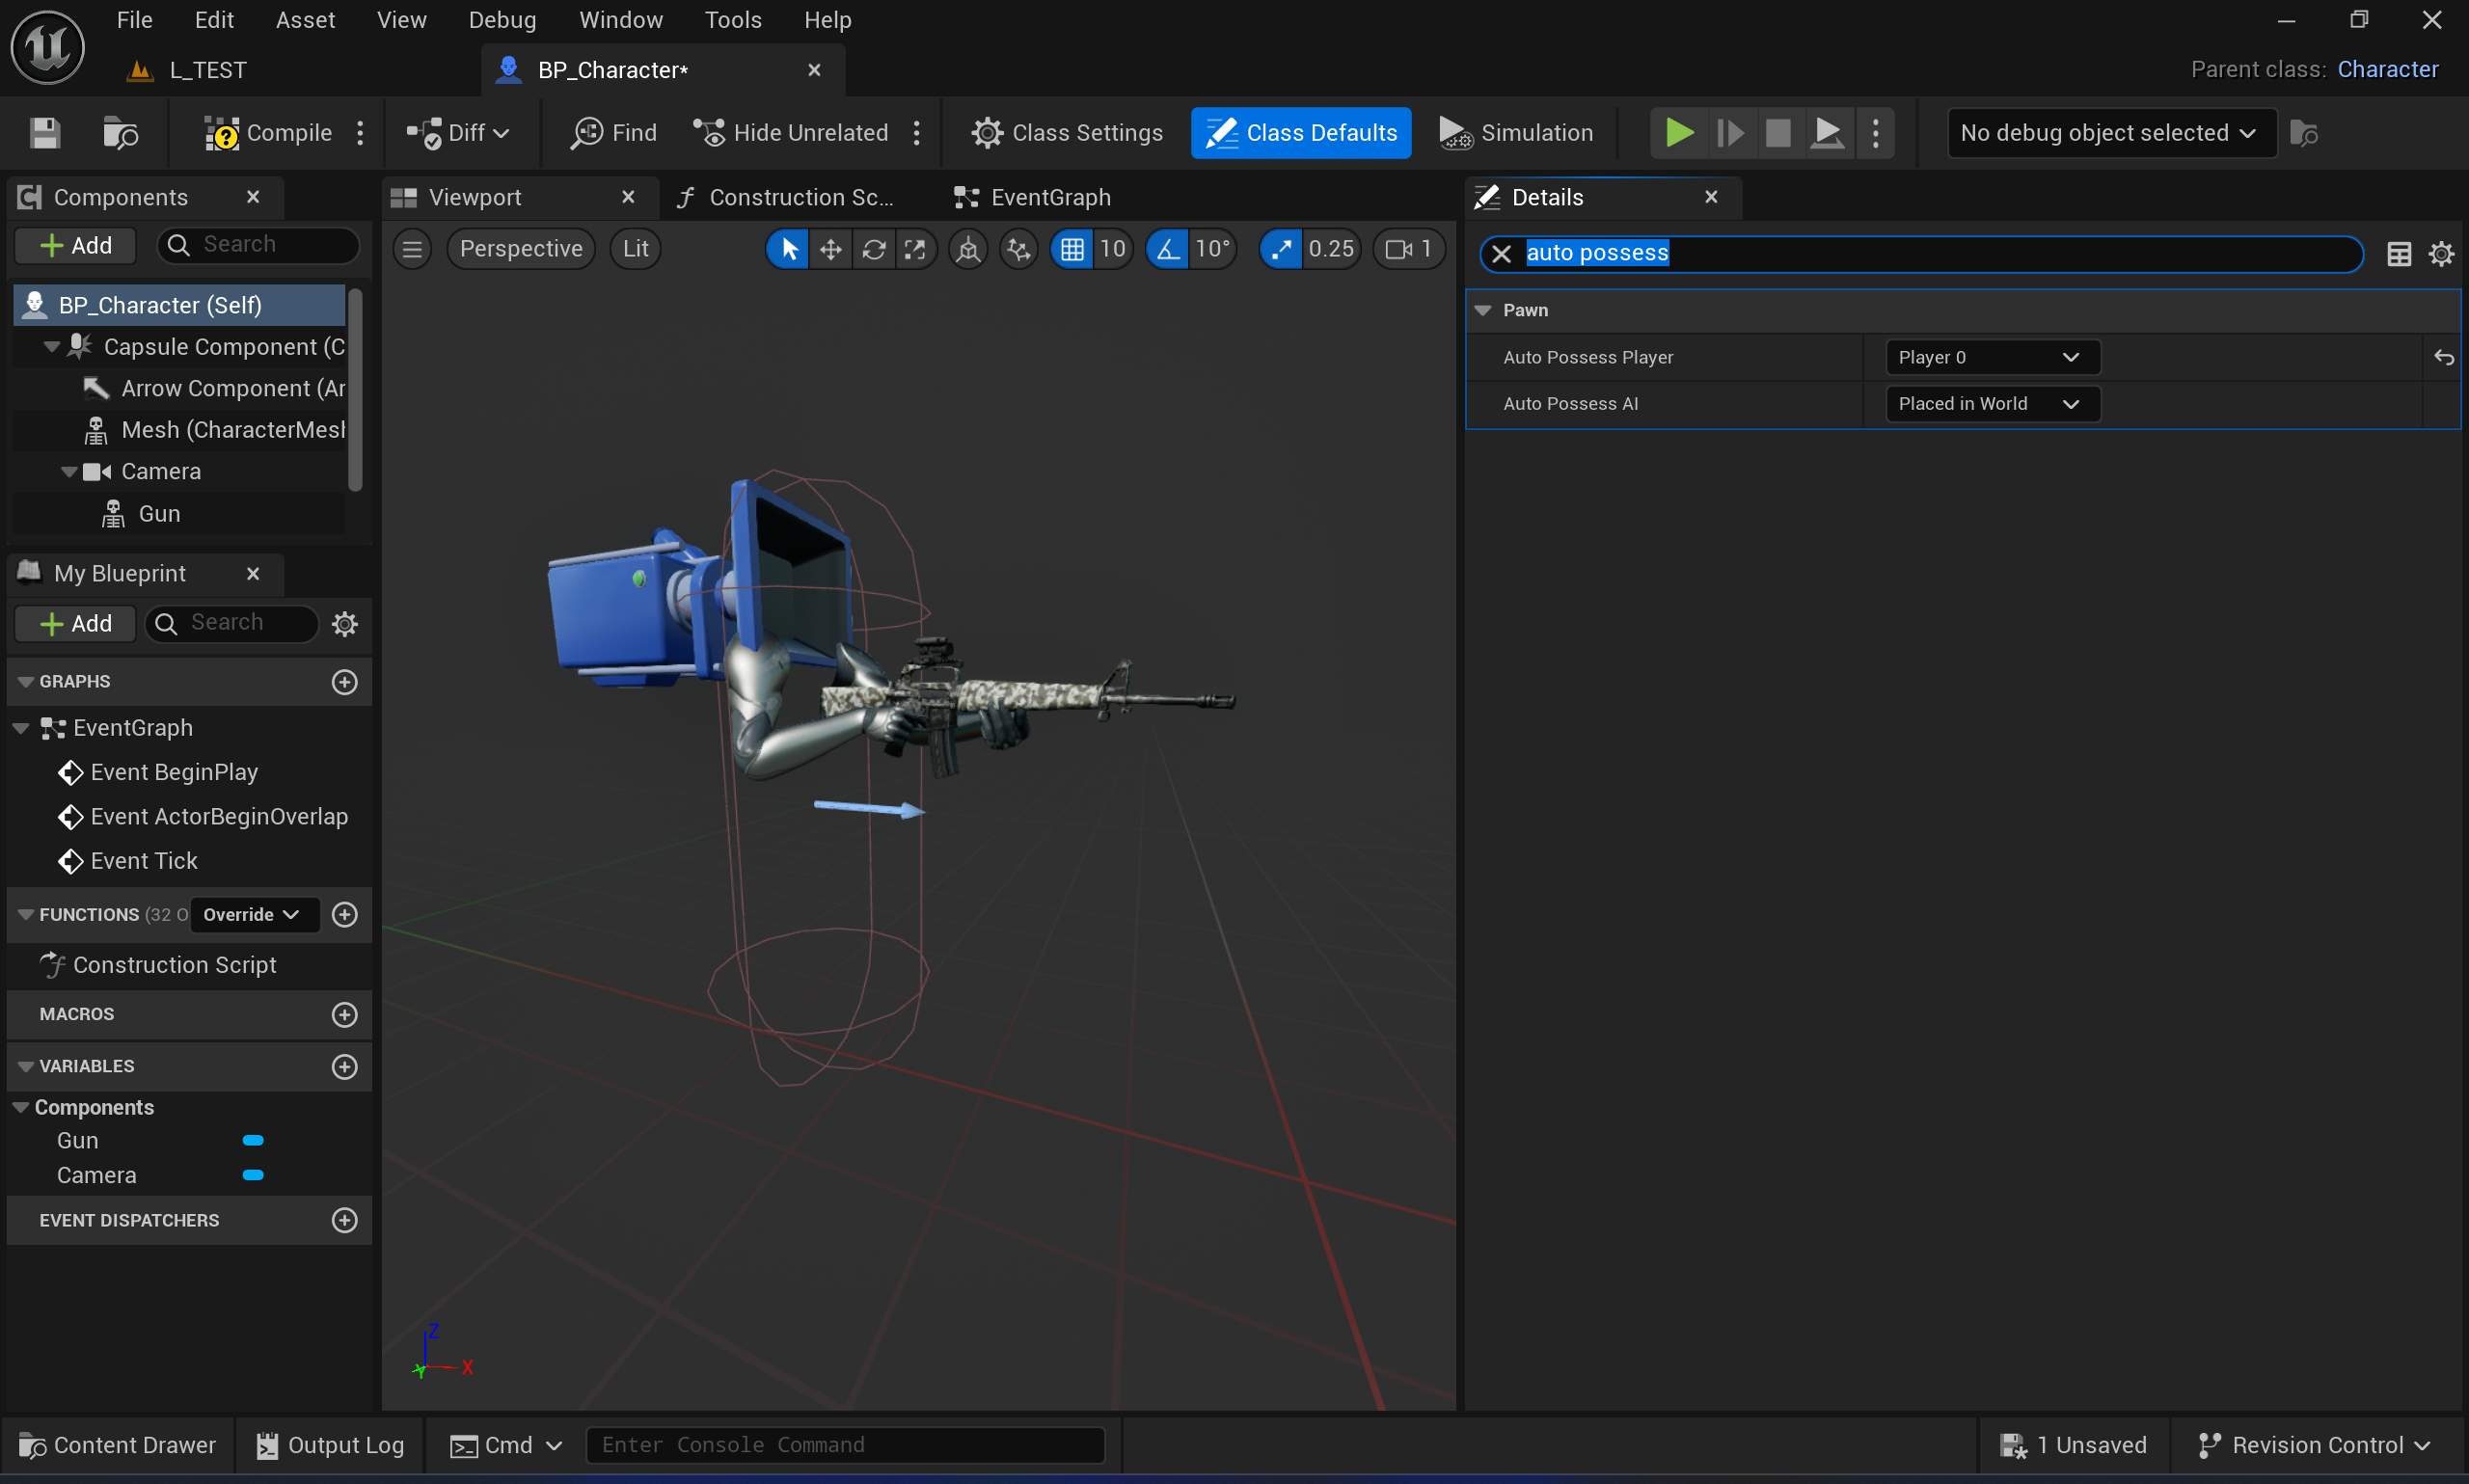Click the Stop simulation square button
Screen dimensions: 2469x1484
click(x=1778, y=133)
